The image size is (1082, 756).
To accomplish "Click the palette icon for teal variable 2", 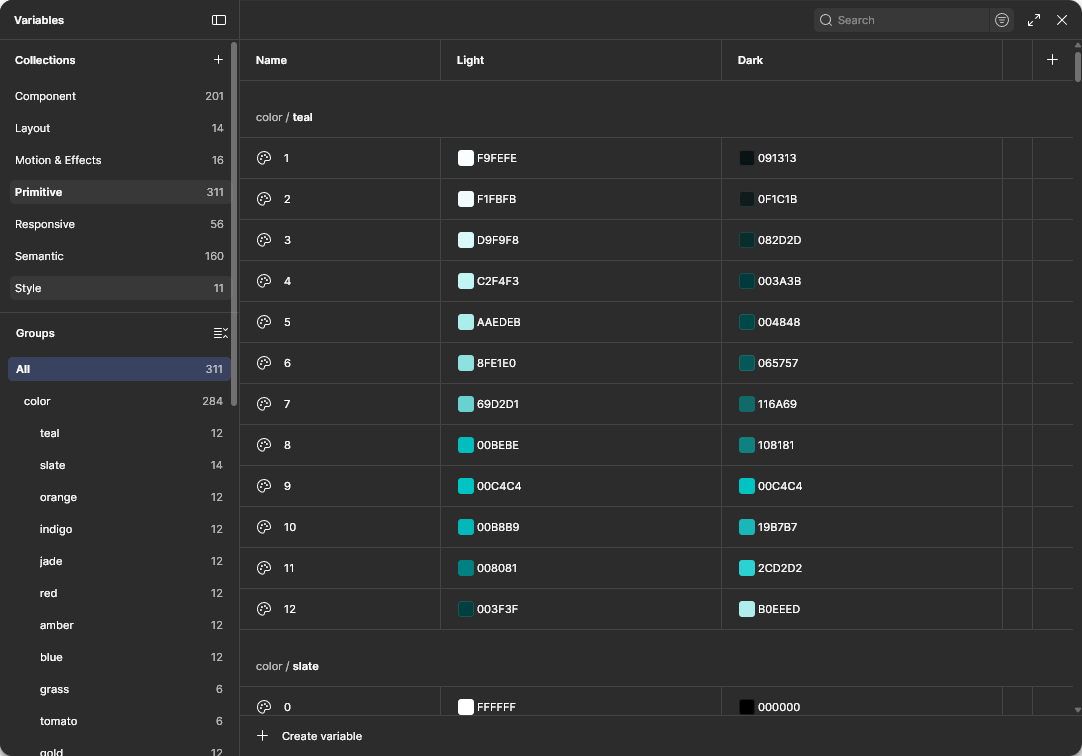I will click(x=264, y=199).
